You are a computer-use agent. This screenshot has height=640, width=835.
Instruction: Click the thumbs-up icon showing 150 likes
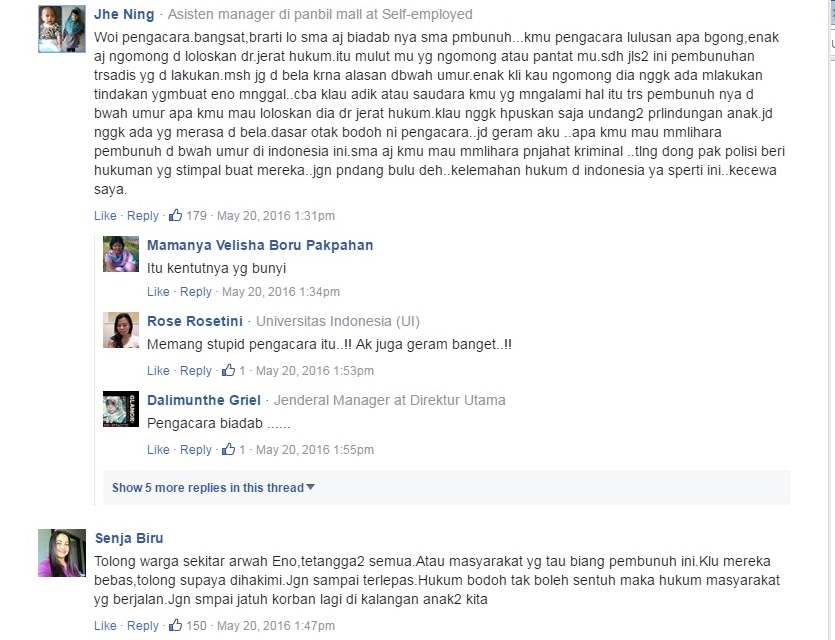click(175, 625)
